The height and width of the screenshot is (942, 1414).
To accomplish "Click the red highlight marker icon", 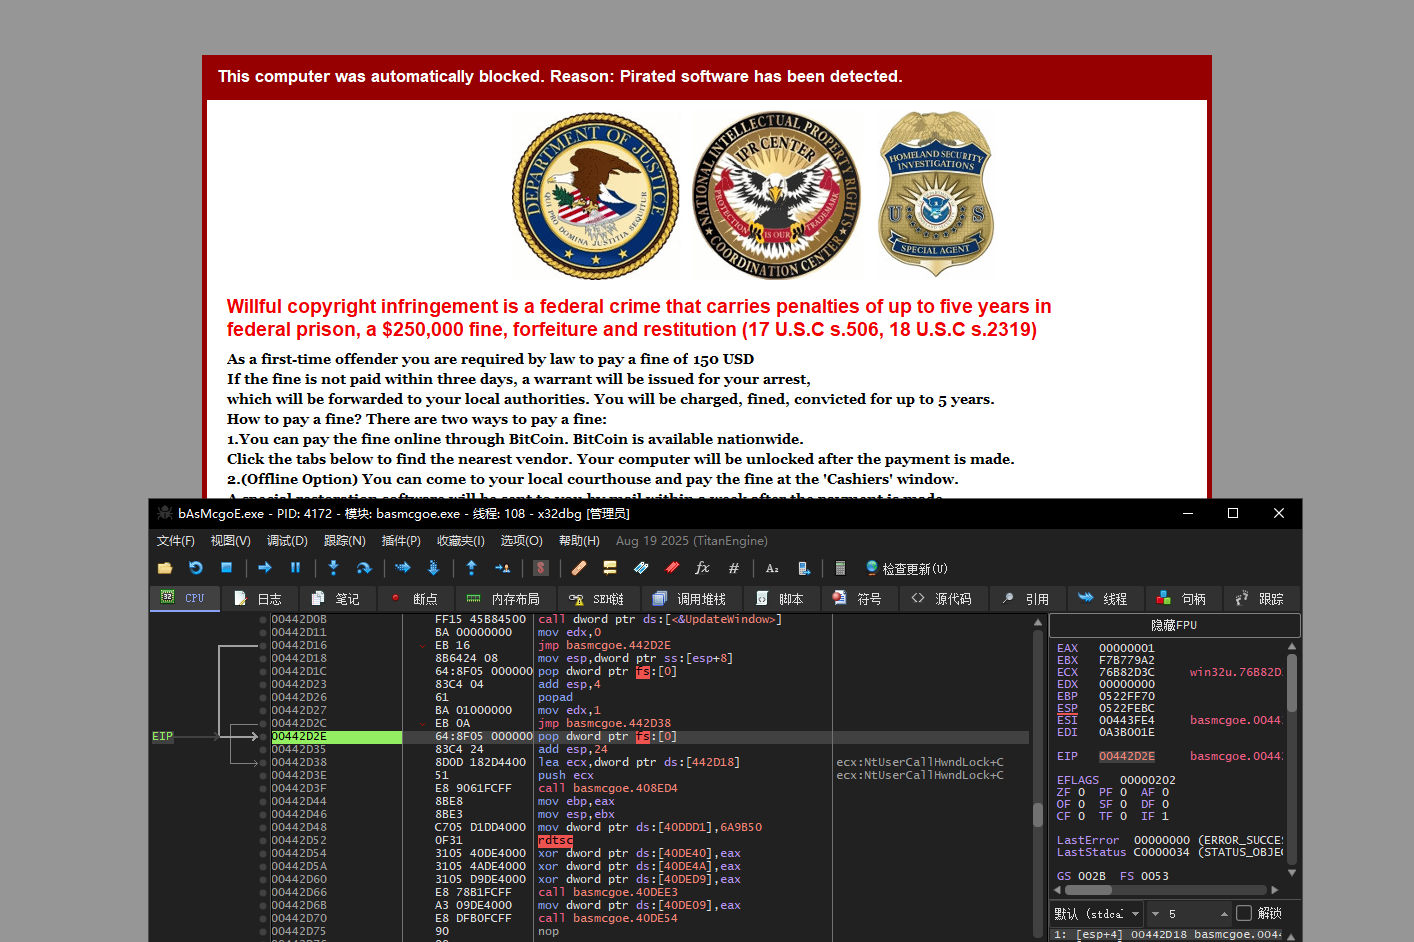I will pos(672,568).
